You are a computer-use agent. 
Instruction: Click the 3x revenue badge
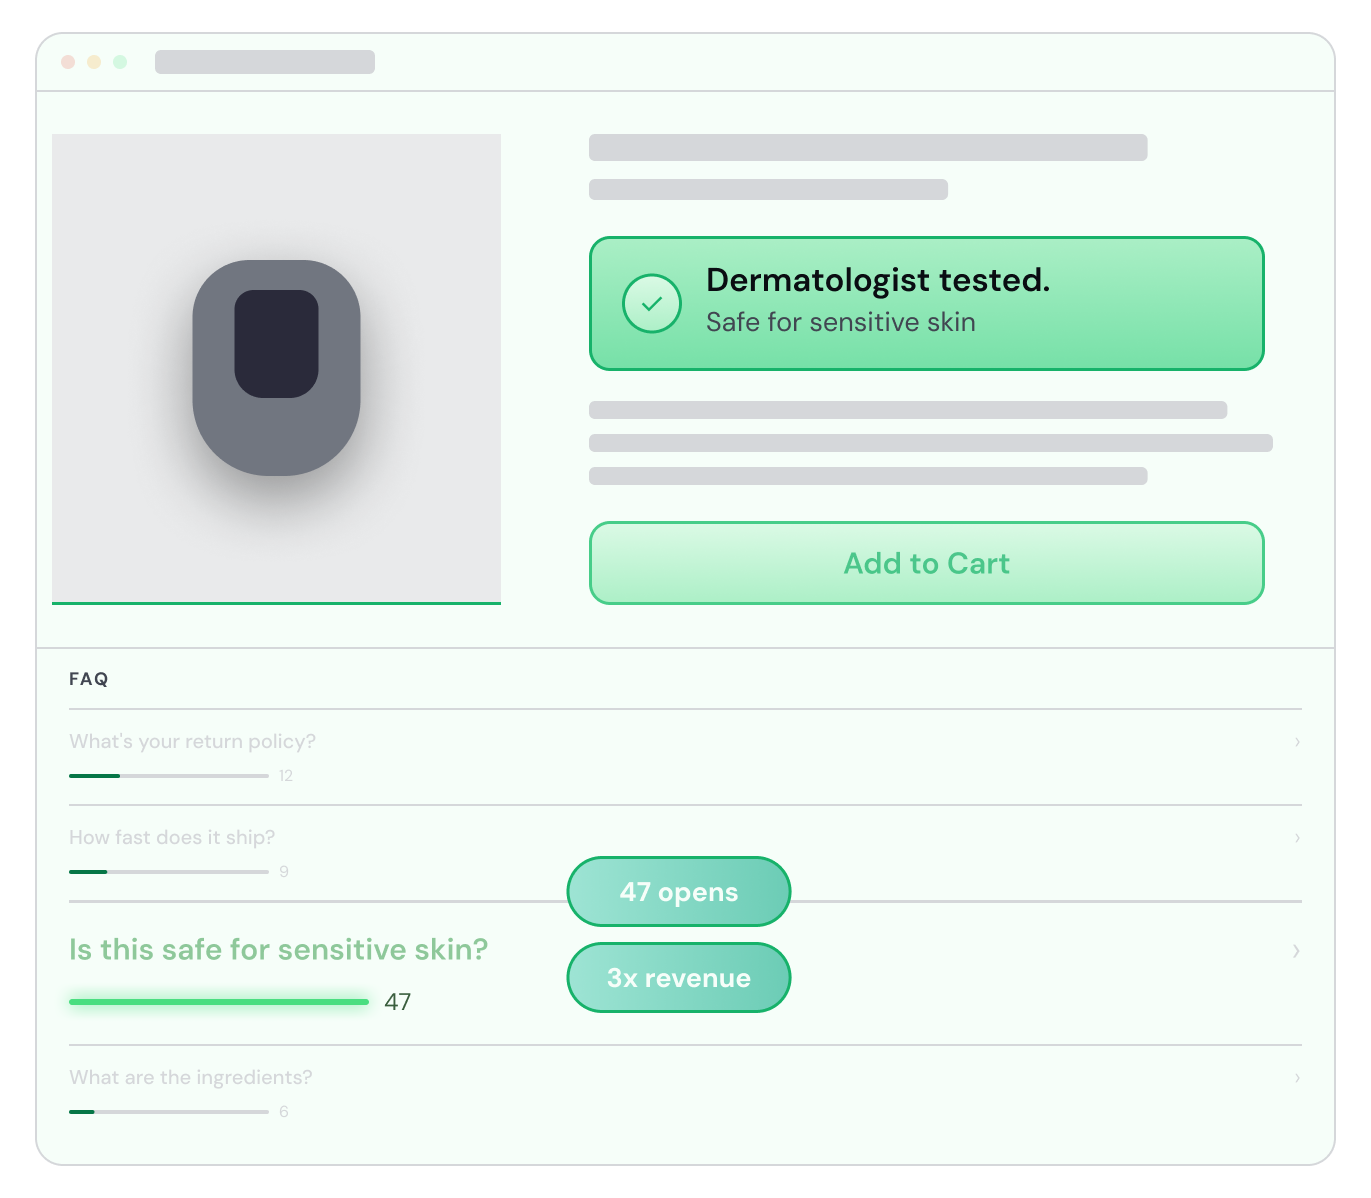coord(679,978)
